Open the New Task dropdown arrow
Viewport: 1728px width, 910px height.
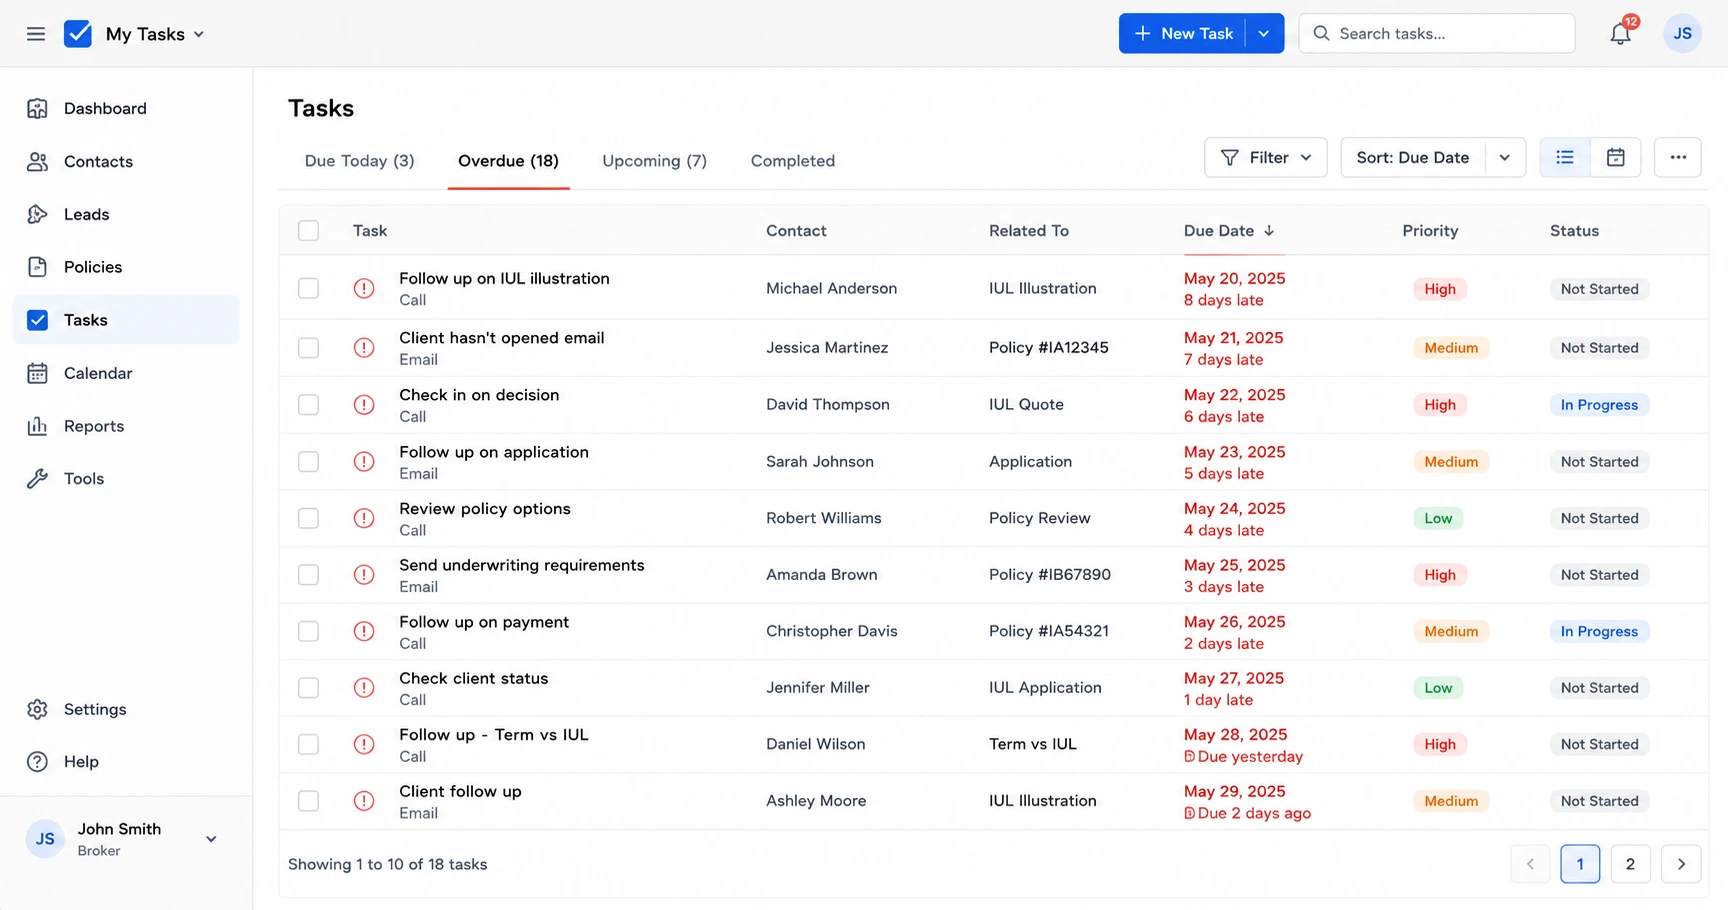coord(1264,33)
